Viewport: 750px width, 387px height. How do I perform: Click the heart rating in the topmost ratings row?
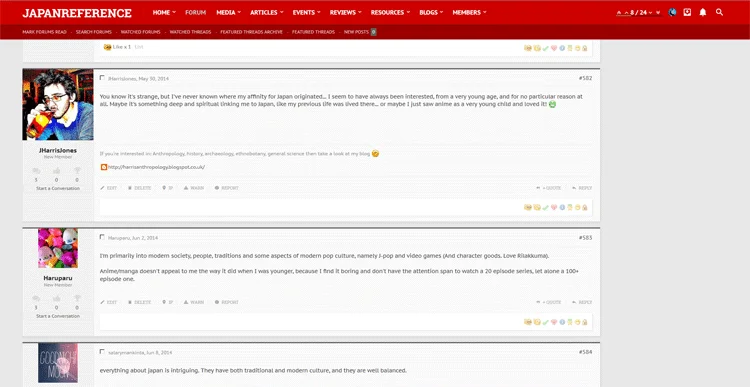point(554,48)
